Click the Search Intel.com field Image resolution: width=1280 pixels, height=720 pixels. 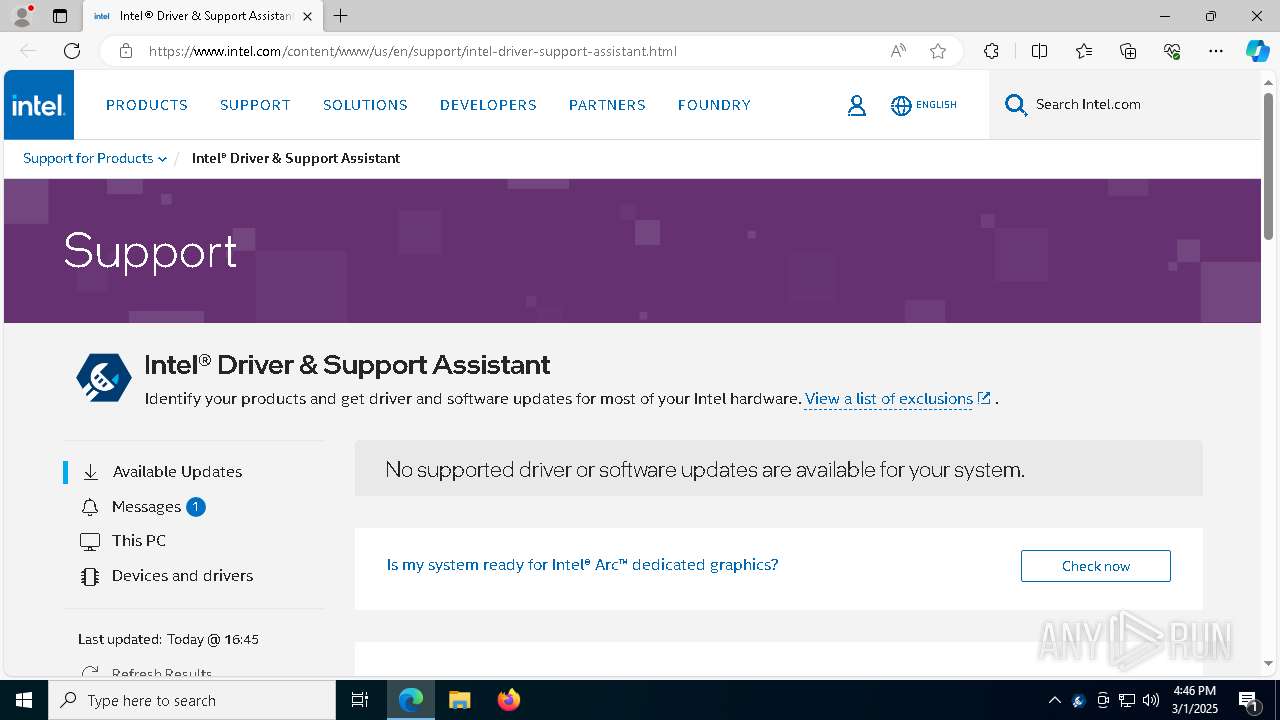[1125, 105]
